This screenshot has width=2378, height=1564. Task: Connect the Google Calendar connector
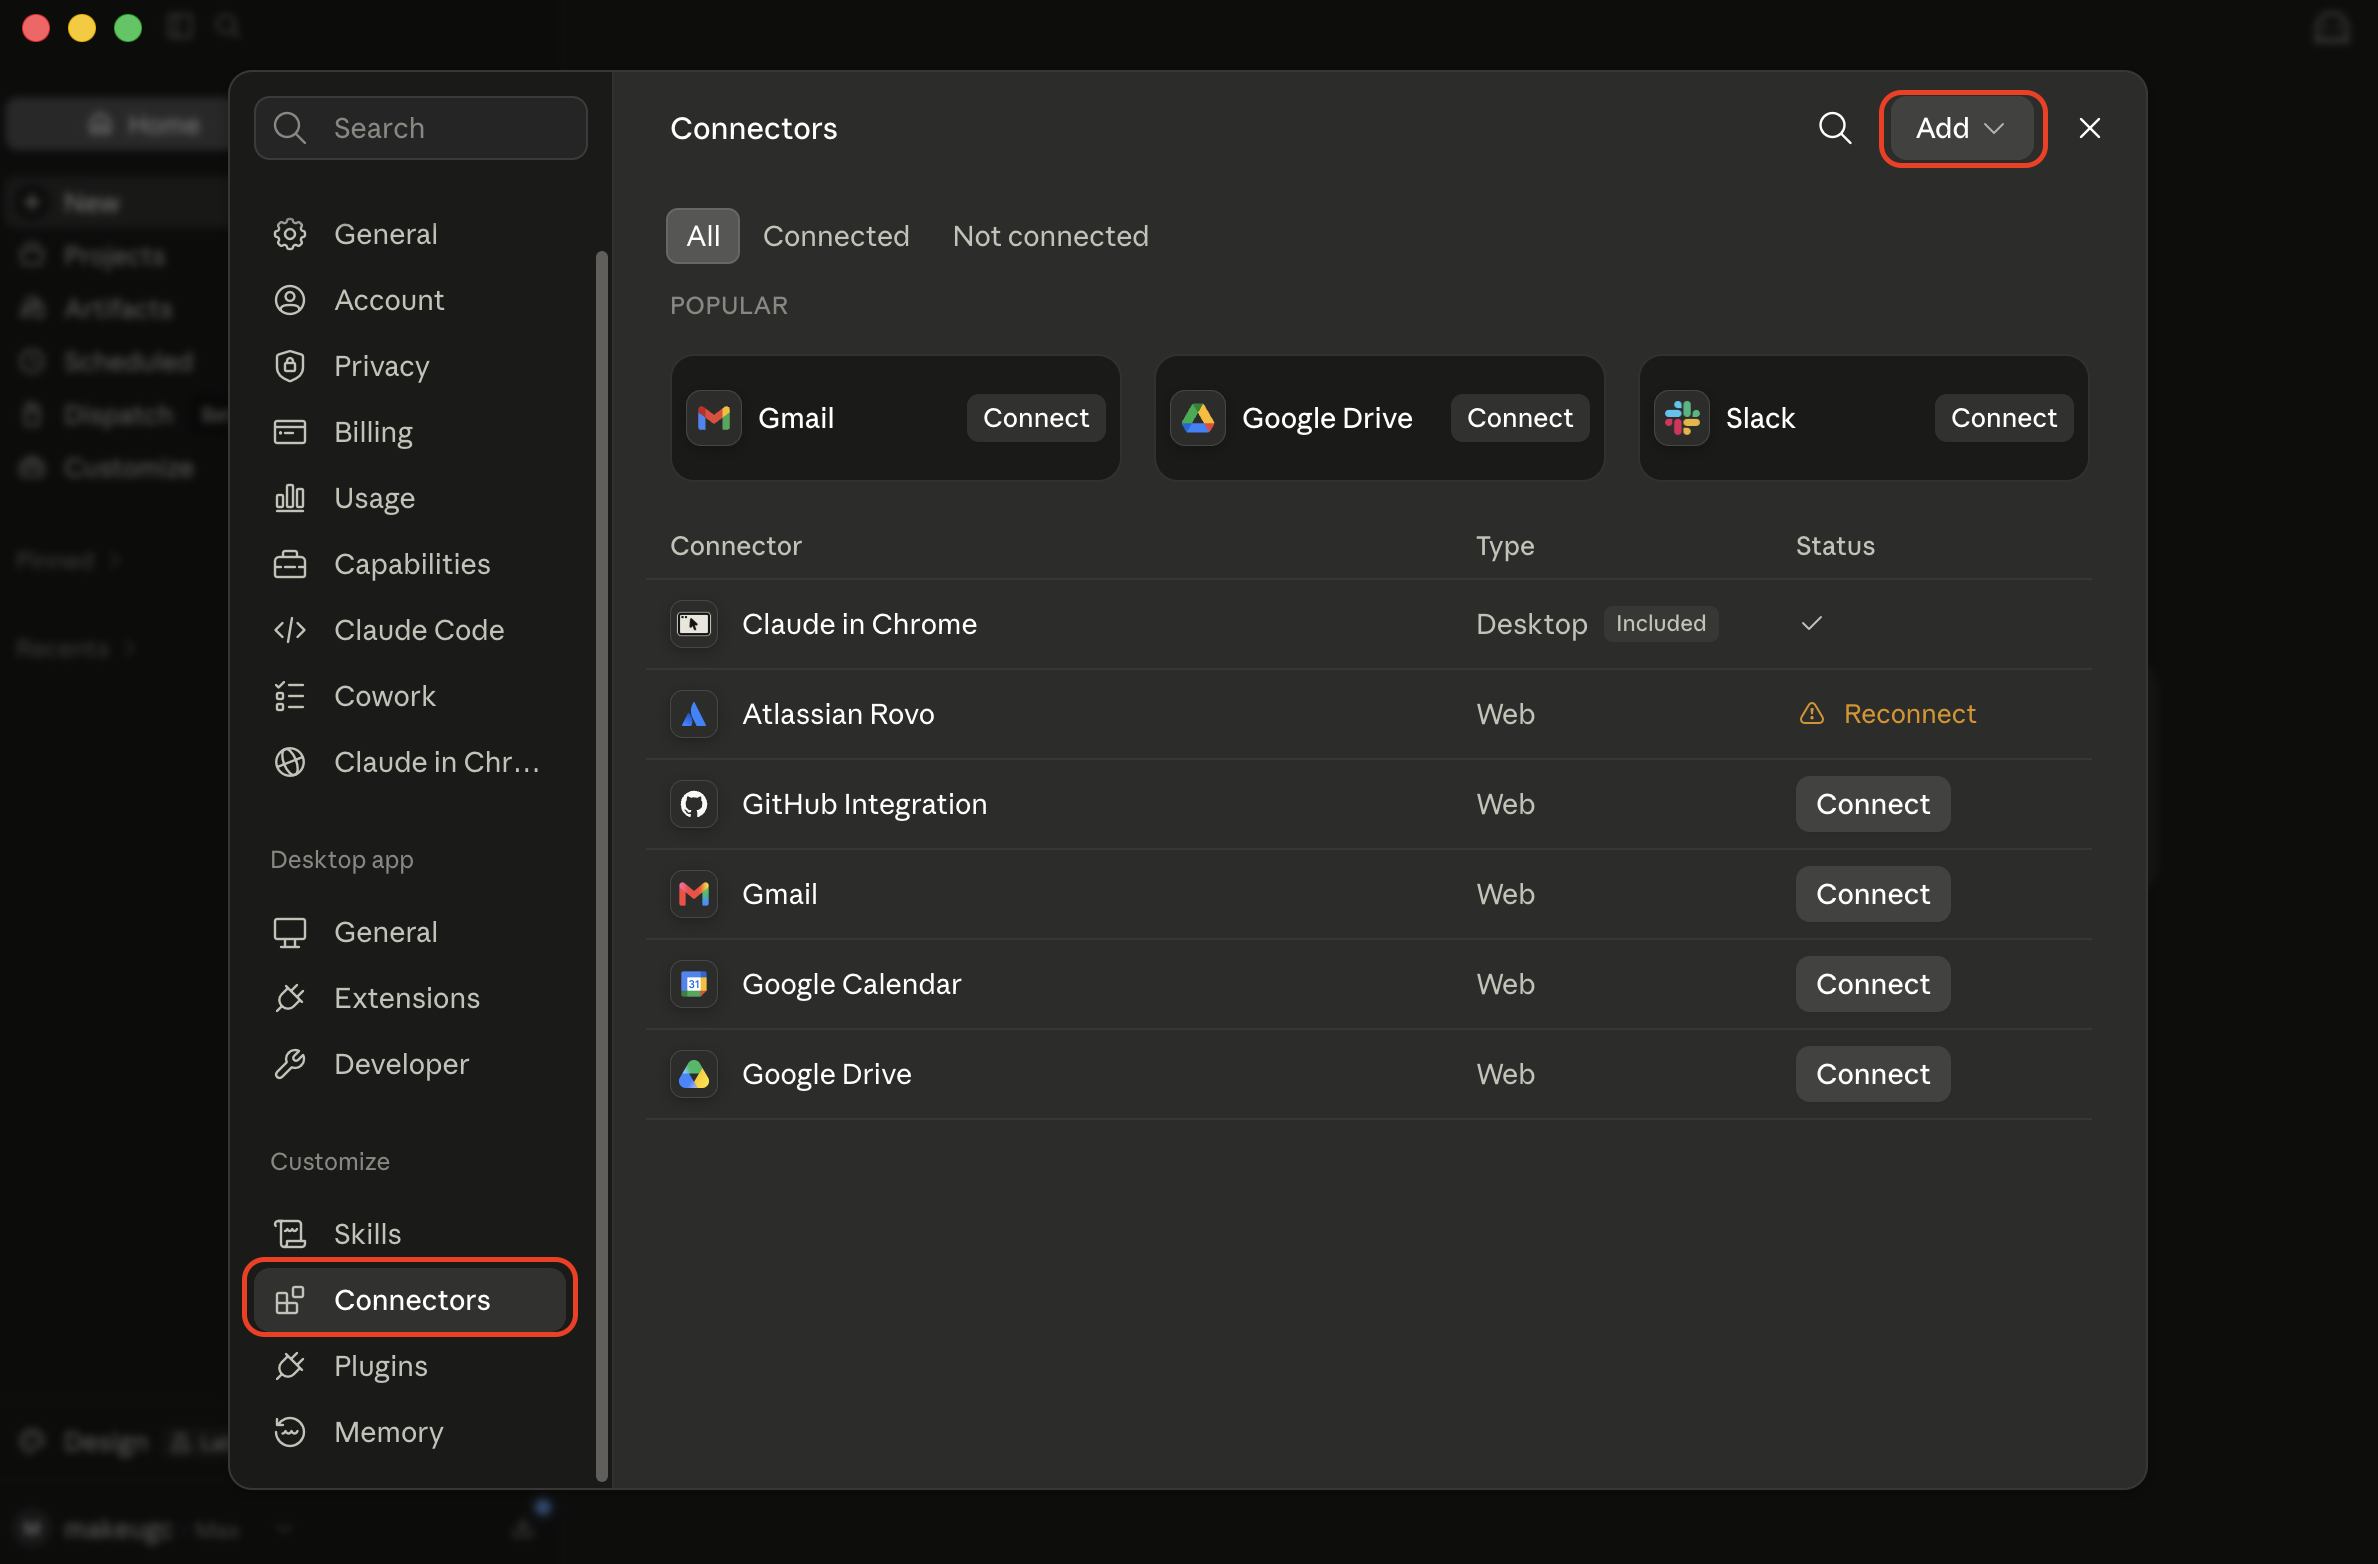[1873, 984]
